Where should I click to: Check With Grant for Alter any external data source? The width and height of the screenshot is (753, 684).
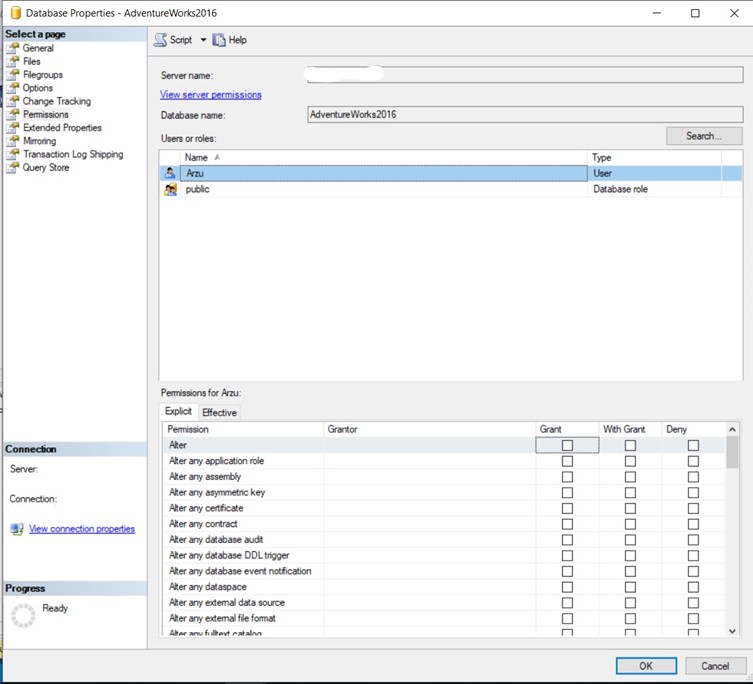point(630,603)
